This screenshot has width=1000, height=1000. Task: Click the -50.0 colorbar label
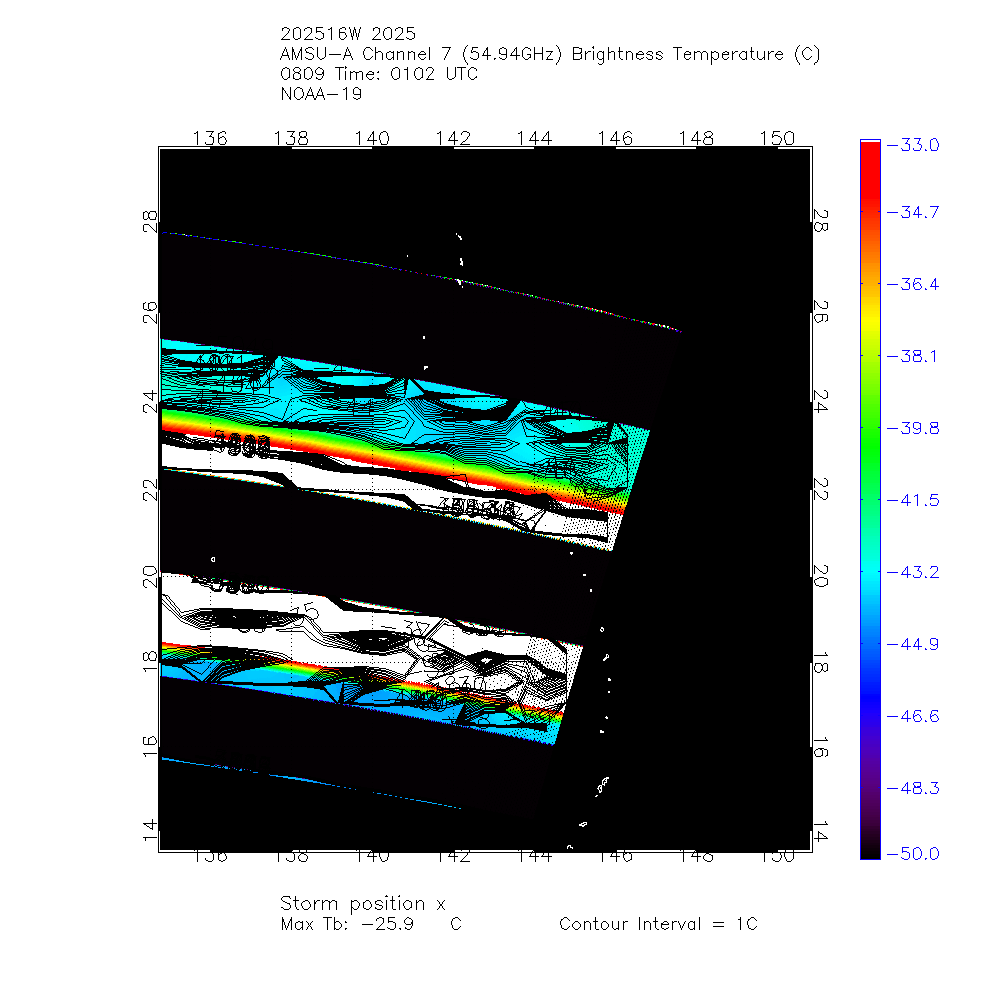click(x=912, y=853)
